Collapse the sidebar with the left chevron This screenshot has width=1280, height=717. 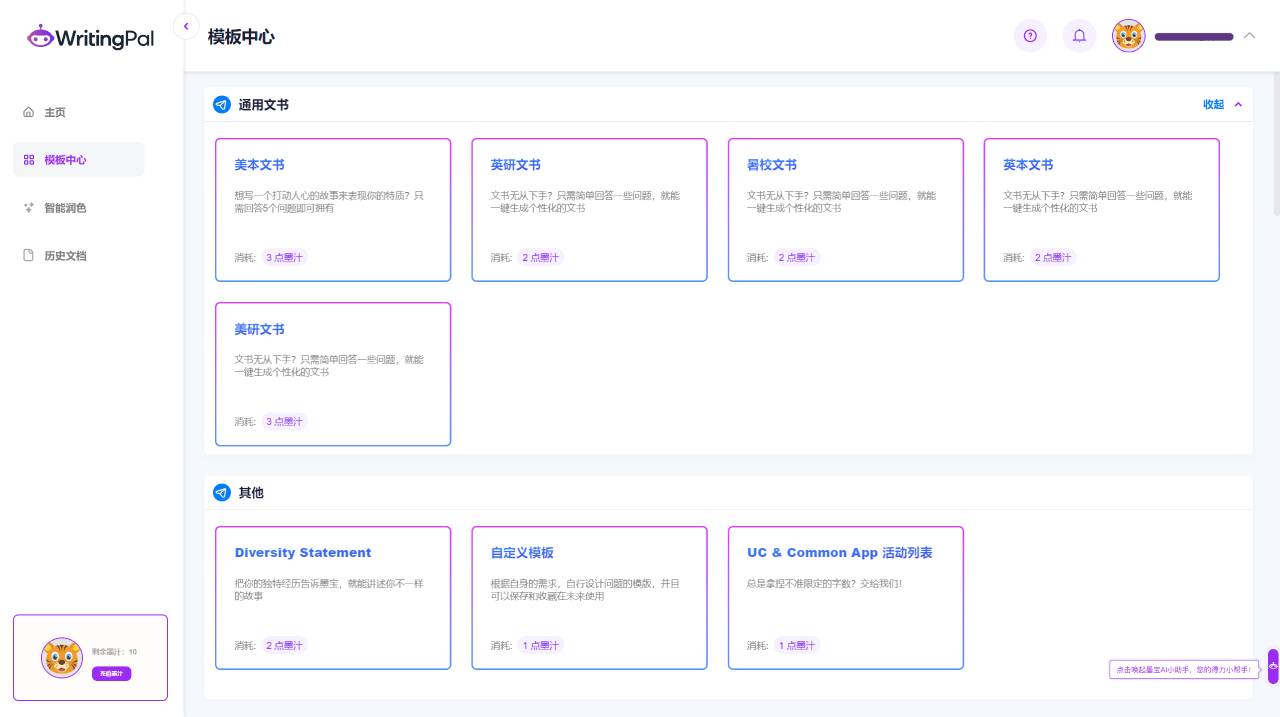pos(186,27)
